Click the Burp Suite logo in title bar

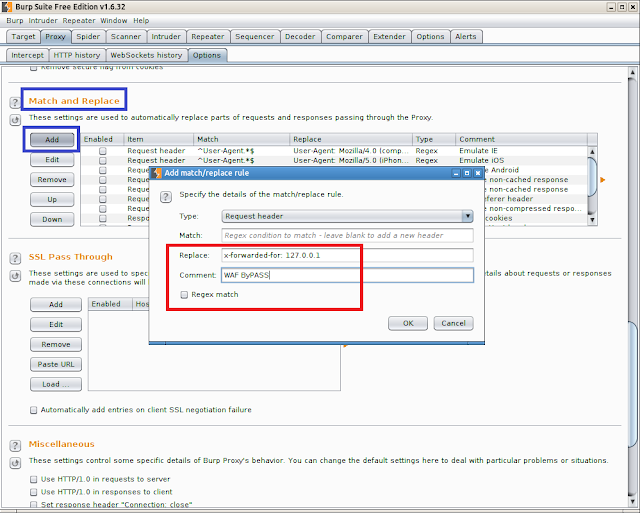point(7,7)
